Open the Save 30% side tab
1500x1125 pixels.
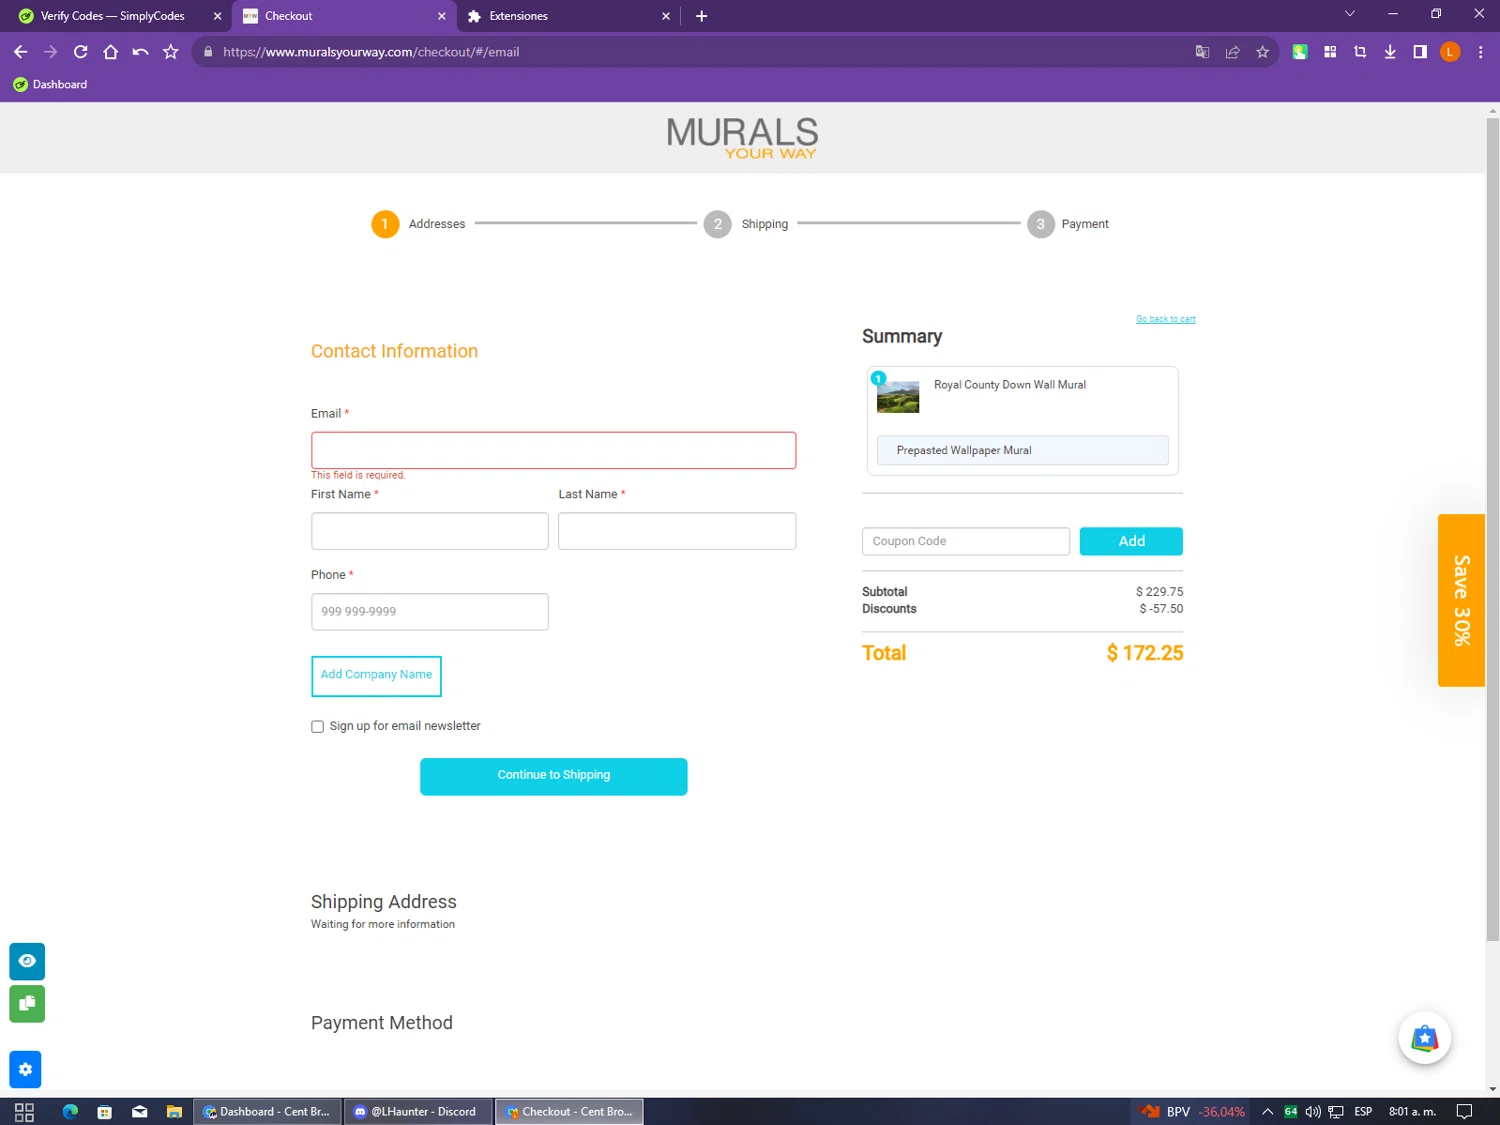1461,600
